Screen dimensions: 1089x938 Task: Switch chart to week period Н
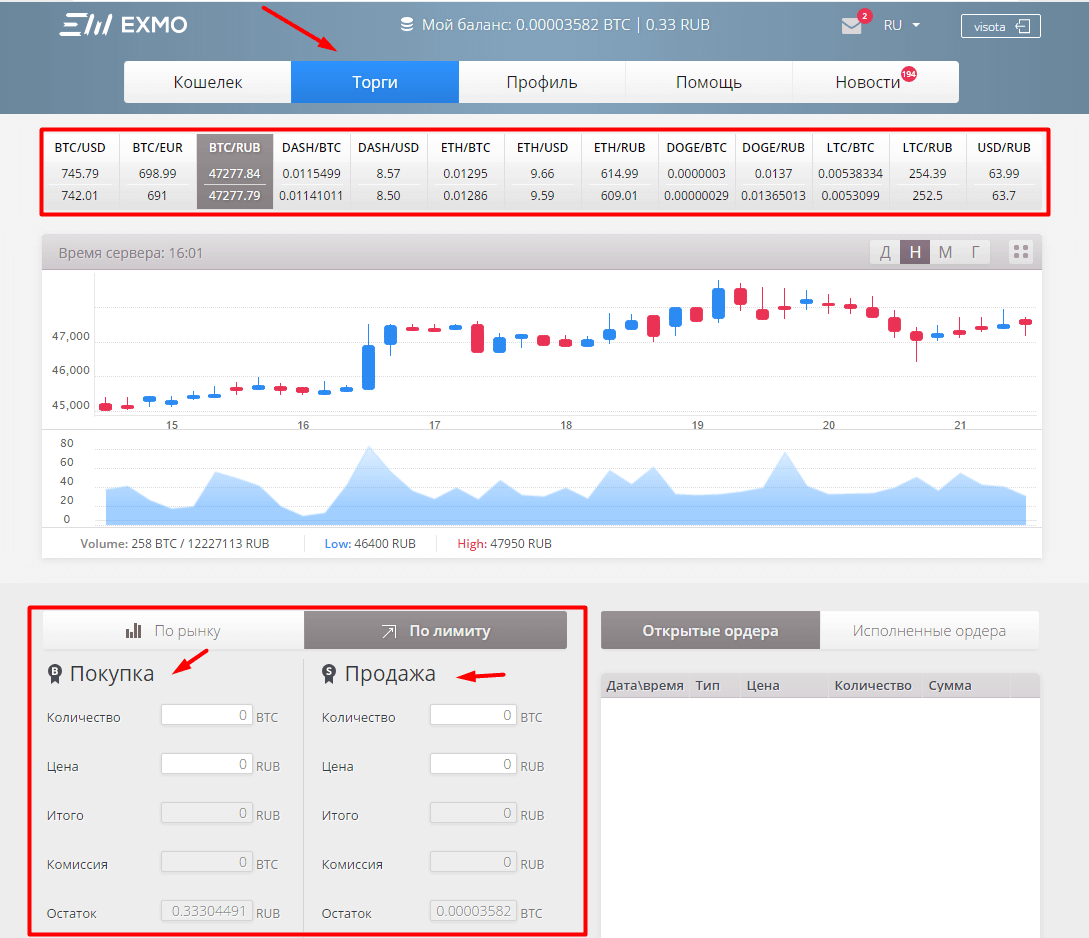915,252
